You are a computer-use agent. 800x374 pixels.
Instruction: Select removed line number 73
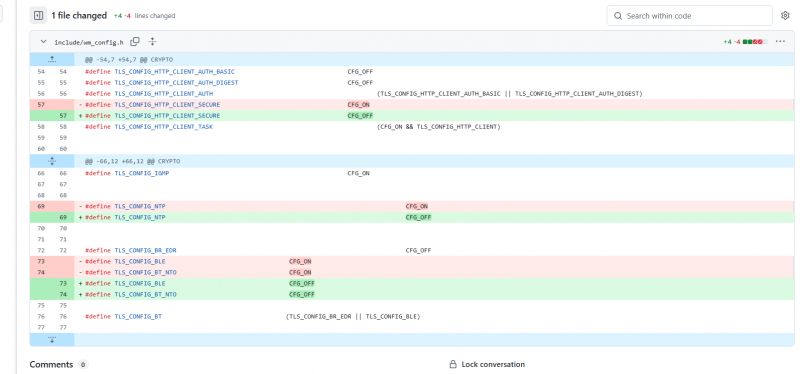(x=41, y=261)
